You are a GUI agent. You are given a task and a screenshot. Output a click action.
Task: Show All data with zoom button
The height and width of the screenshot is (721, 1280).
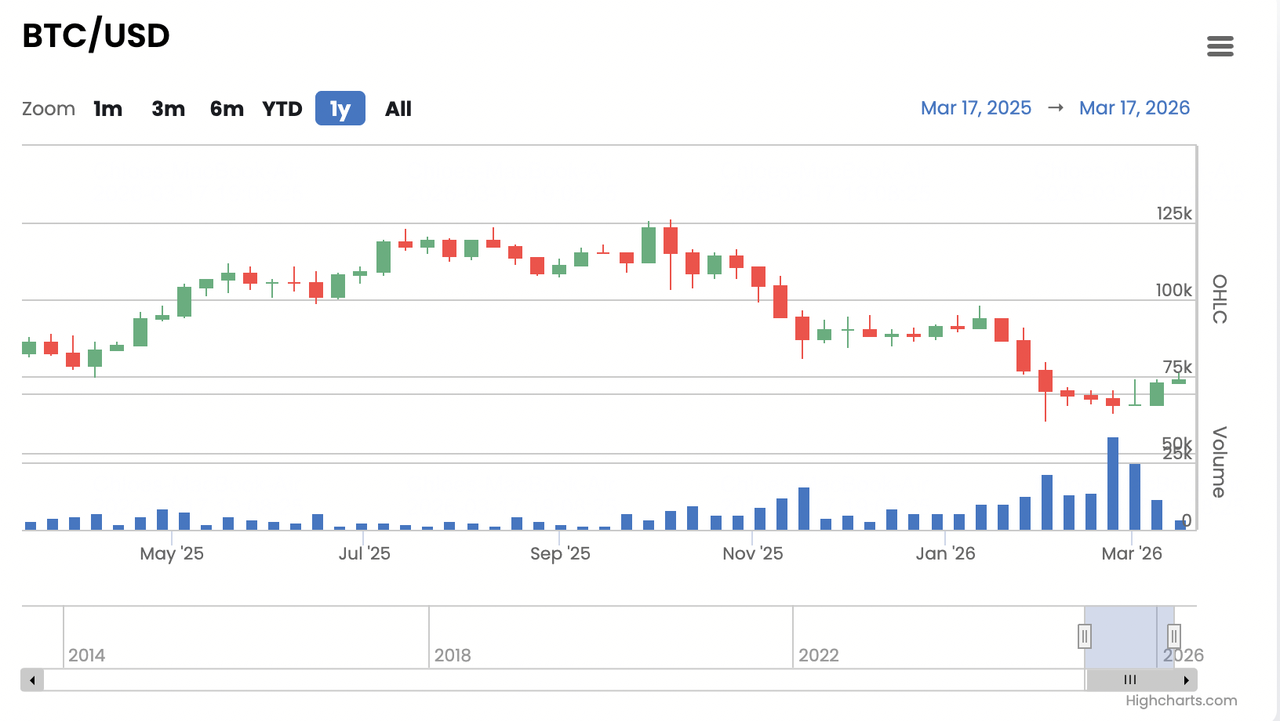pyautogui.click(x=398, y=109)
